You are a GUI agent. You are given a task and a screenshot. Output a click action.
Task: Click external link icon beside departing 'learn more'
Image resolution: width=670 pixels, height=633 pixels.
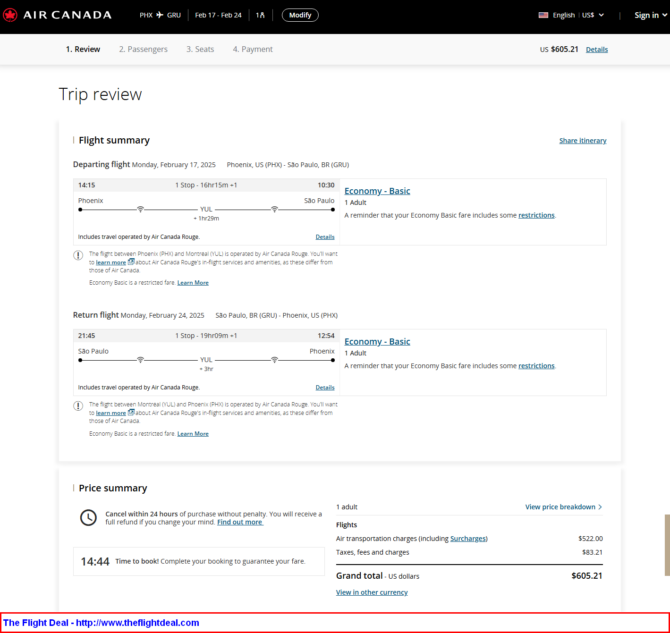(x=131, y=262)
